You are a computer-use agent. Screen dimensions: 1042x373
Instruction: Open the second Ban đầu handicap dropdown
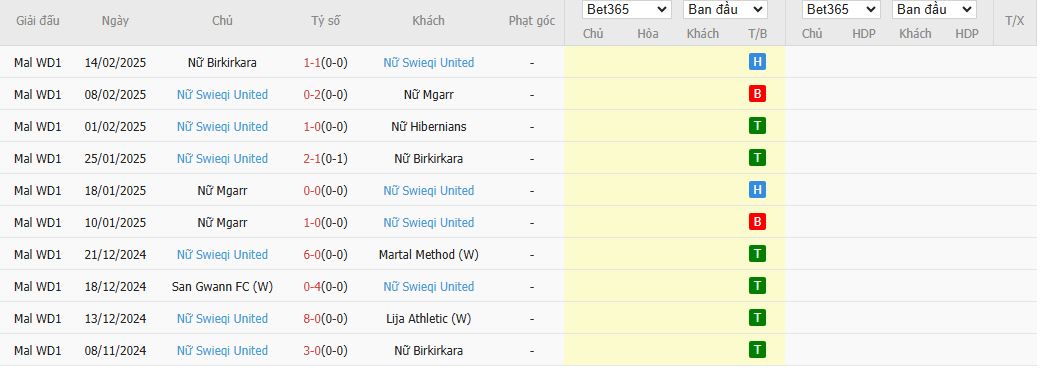pyautogui.click(x=934, y=9)
